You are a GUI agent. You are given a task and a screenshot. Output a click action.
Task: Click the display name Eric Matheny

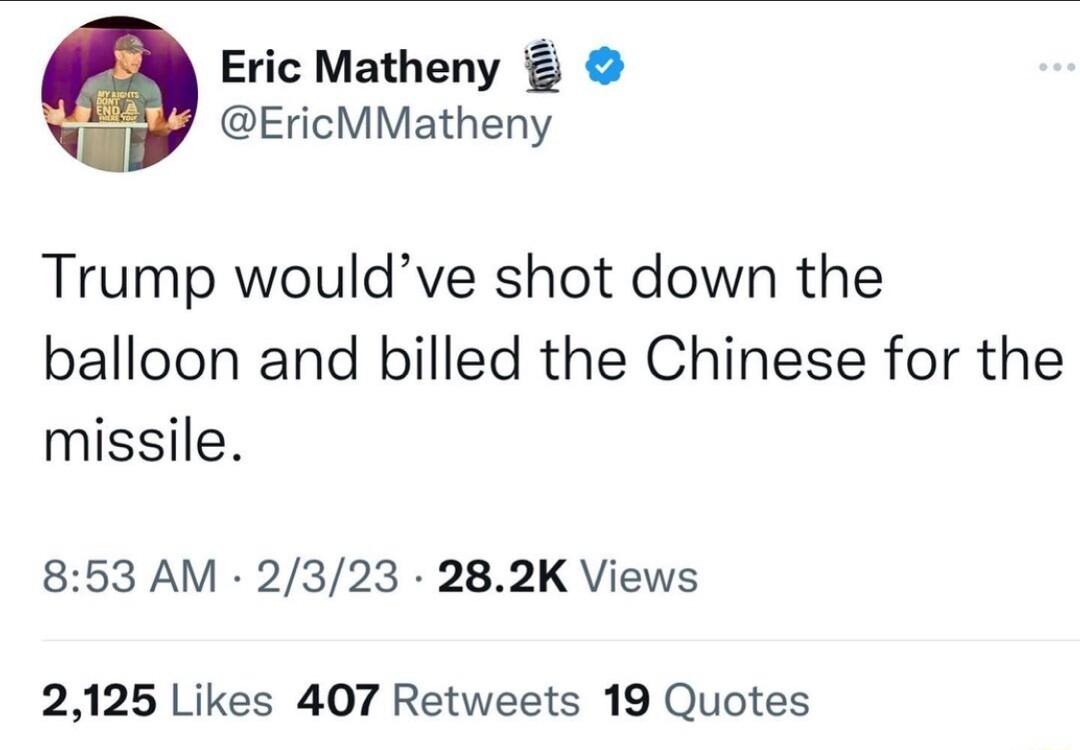(x=360, y=67)
